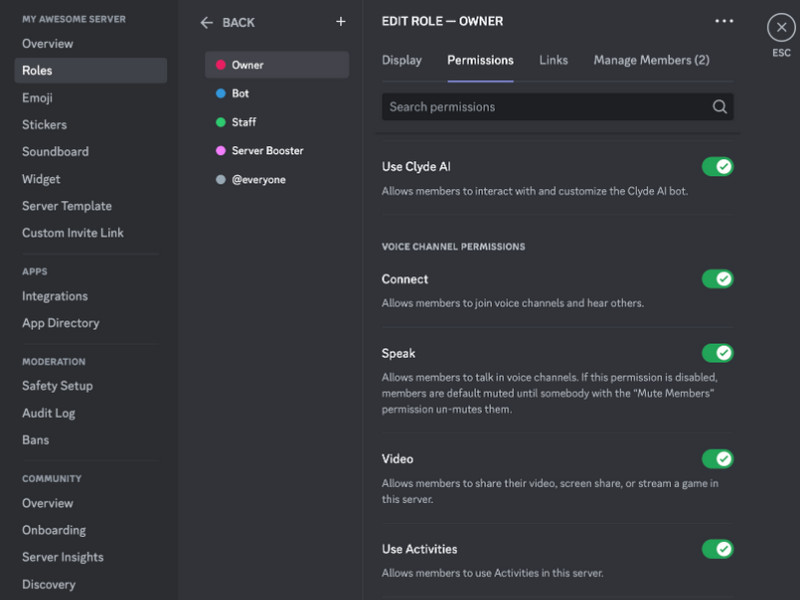
Task: Click the Bot role blue color dot
Action: [221, 93]
